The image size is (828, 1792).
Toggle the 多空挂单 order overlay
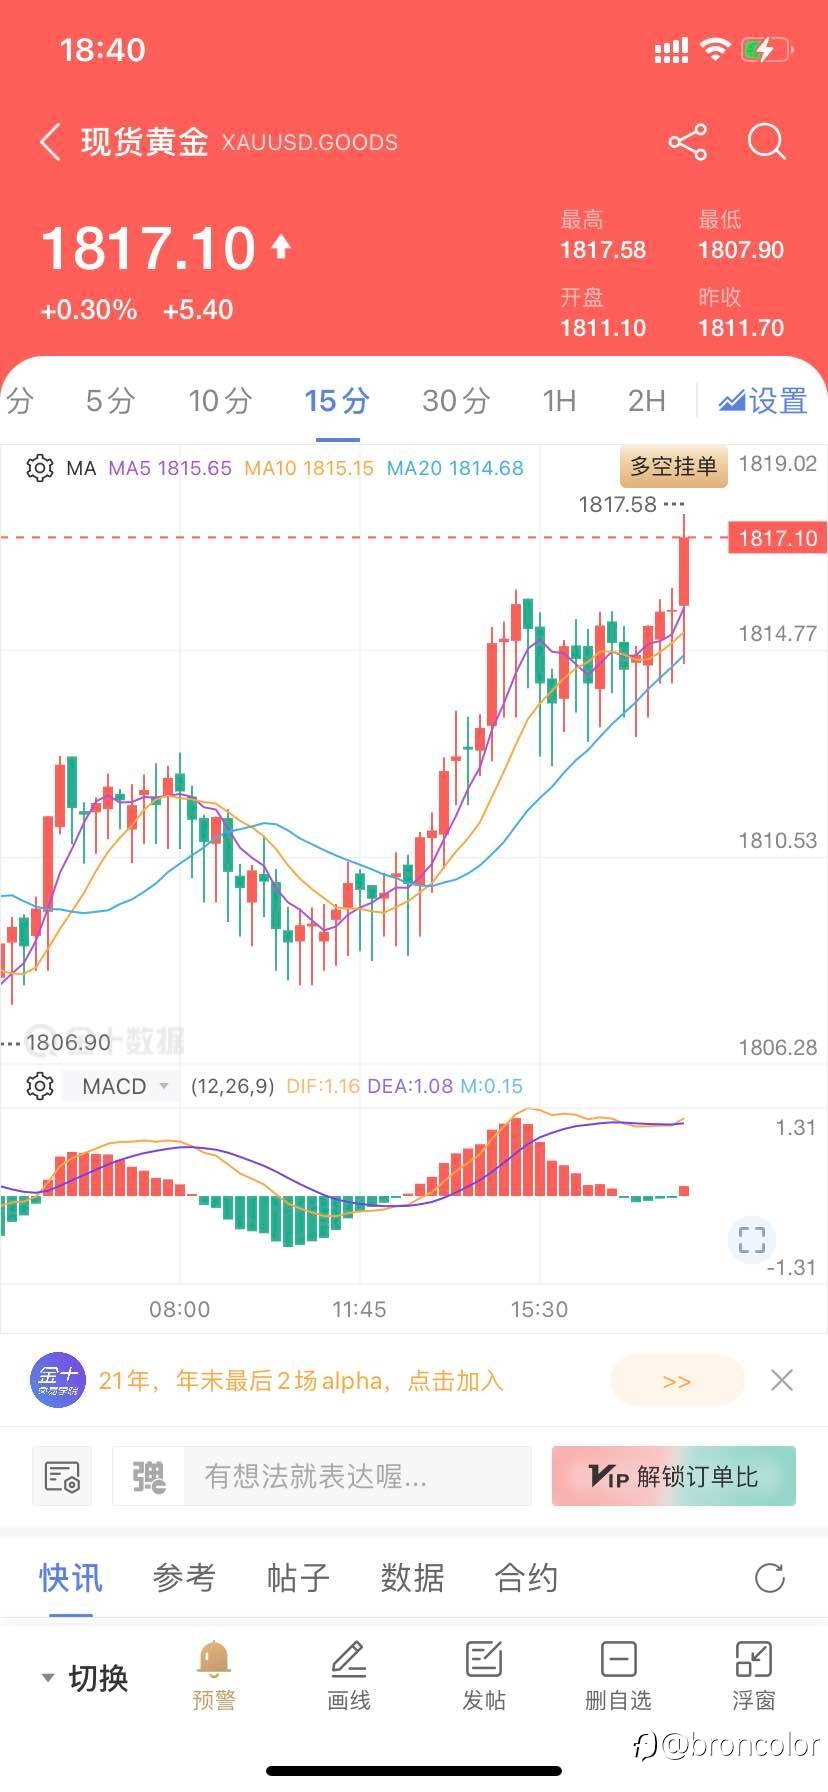click(673, 467)
